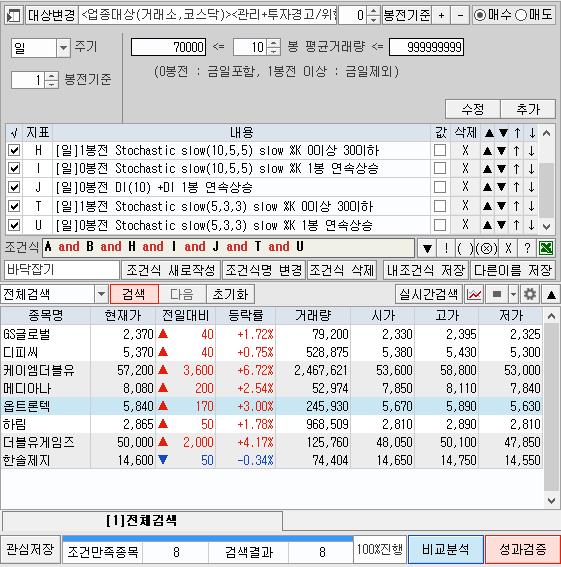Delete condition J with its X
The height and width of the screenshot is (567, 561).
coord(465,187)
